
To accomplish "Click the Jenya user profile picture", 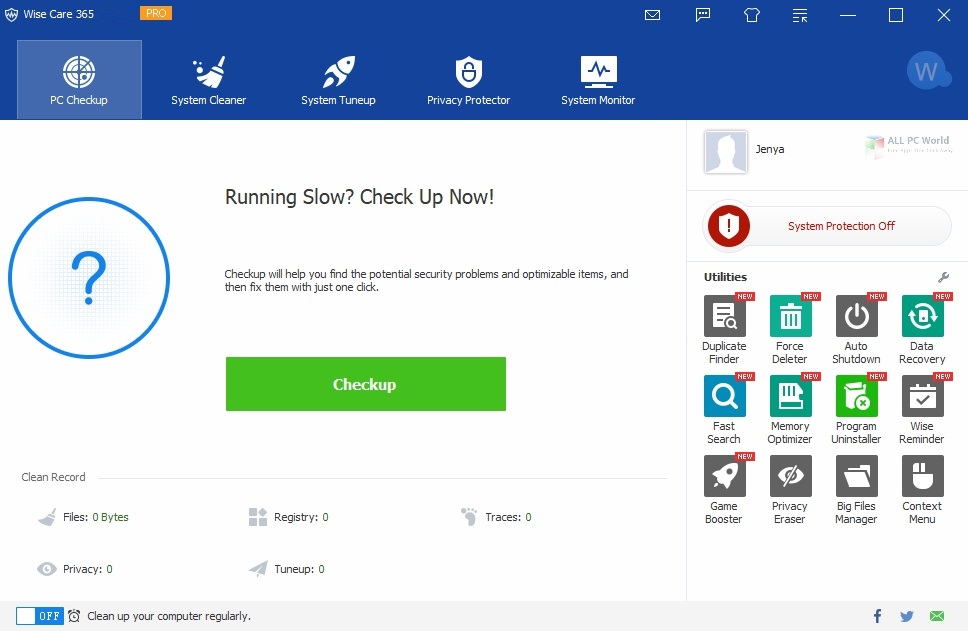I will coord(726,151).
